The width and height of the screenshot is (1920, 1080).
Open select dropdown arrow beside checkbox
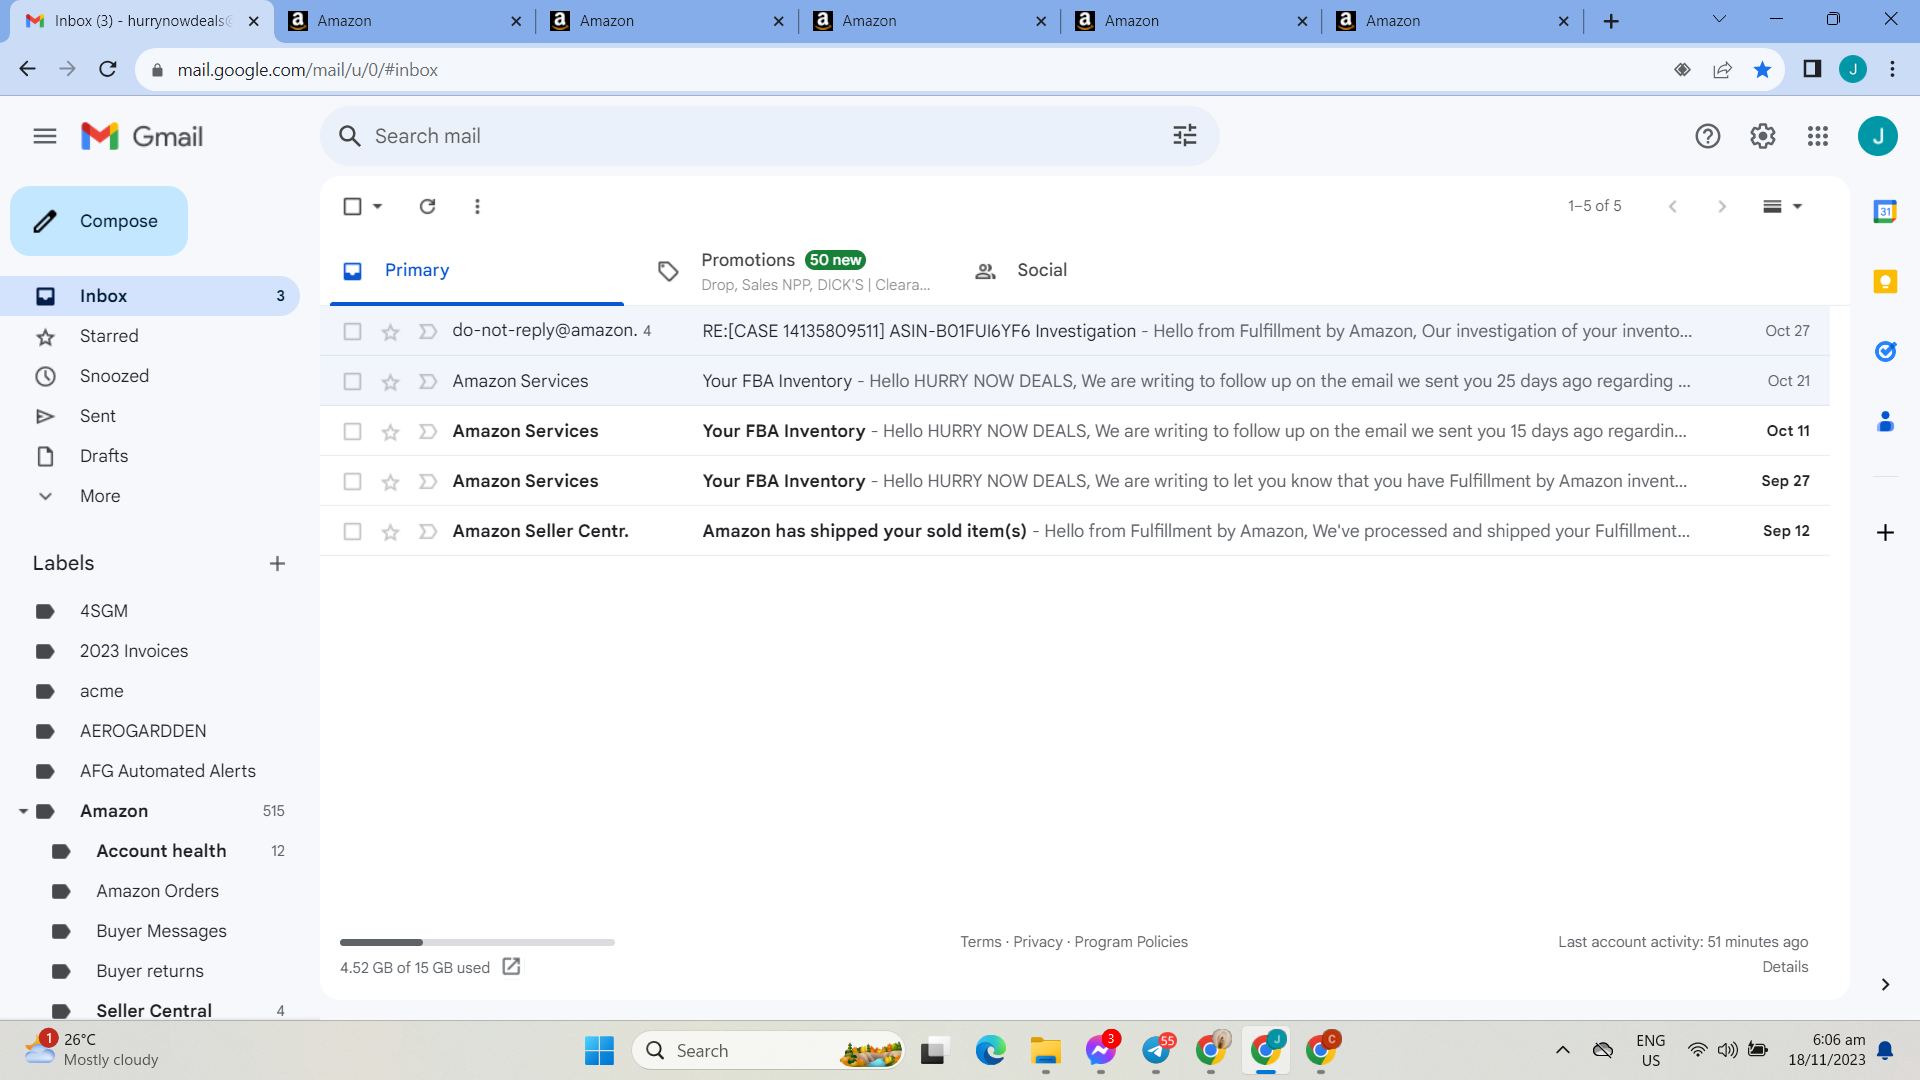pyautogui.click(x=377, y=206)
